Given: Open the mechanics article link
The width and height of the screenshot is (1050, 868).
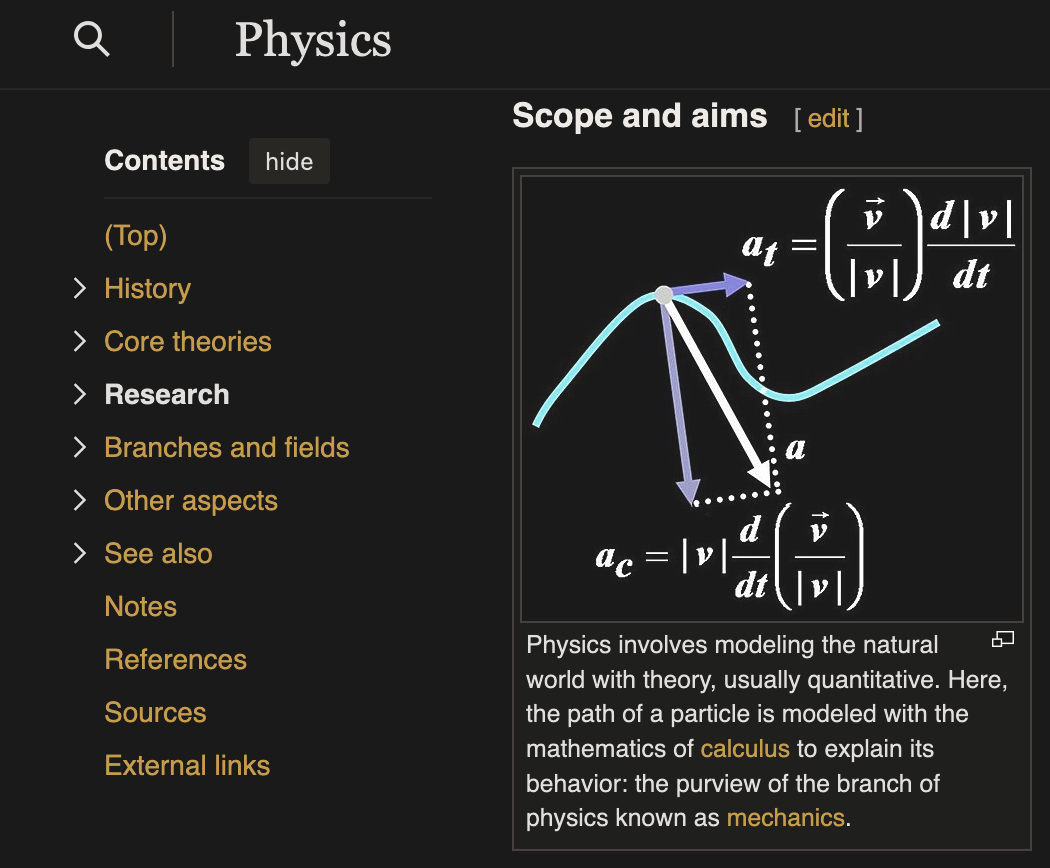Looking at the screenshot, I should pos(786,817).
